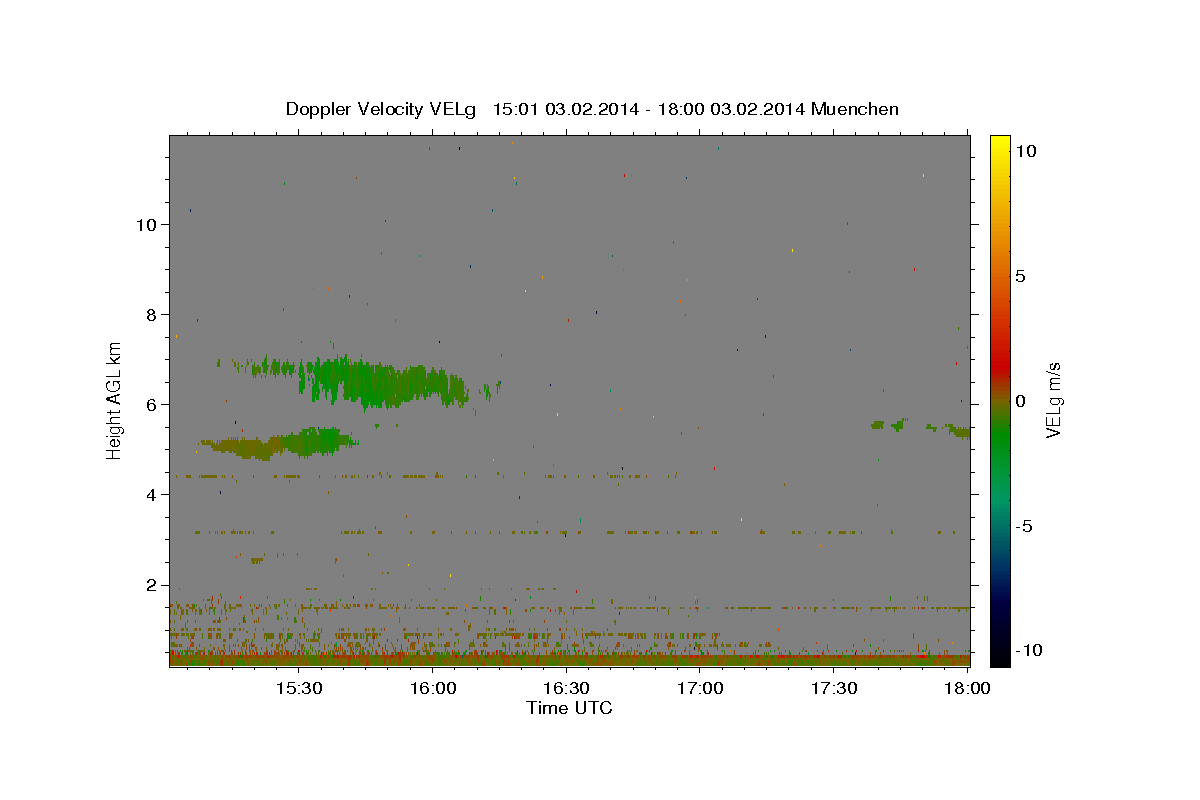Click the lower olive cloud layer near 5 km
This screenshot has height=800, width=1200.
(x=278, y=443)
